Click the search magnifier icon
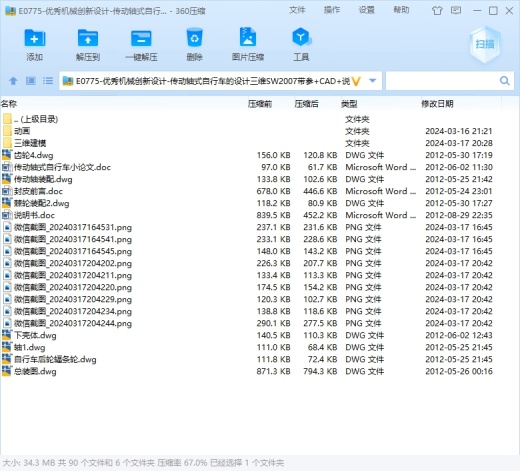520x471 pixels. [x=505, y=81]
